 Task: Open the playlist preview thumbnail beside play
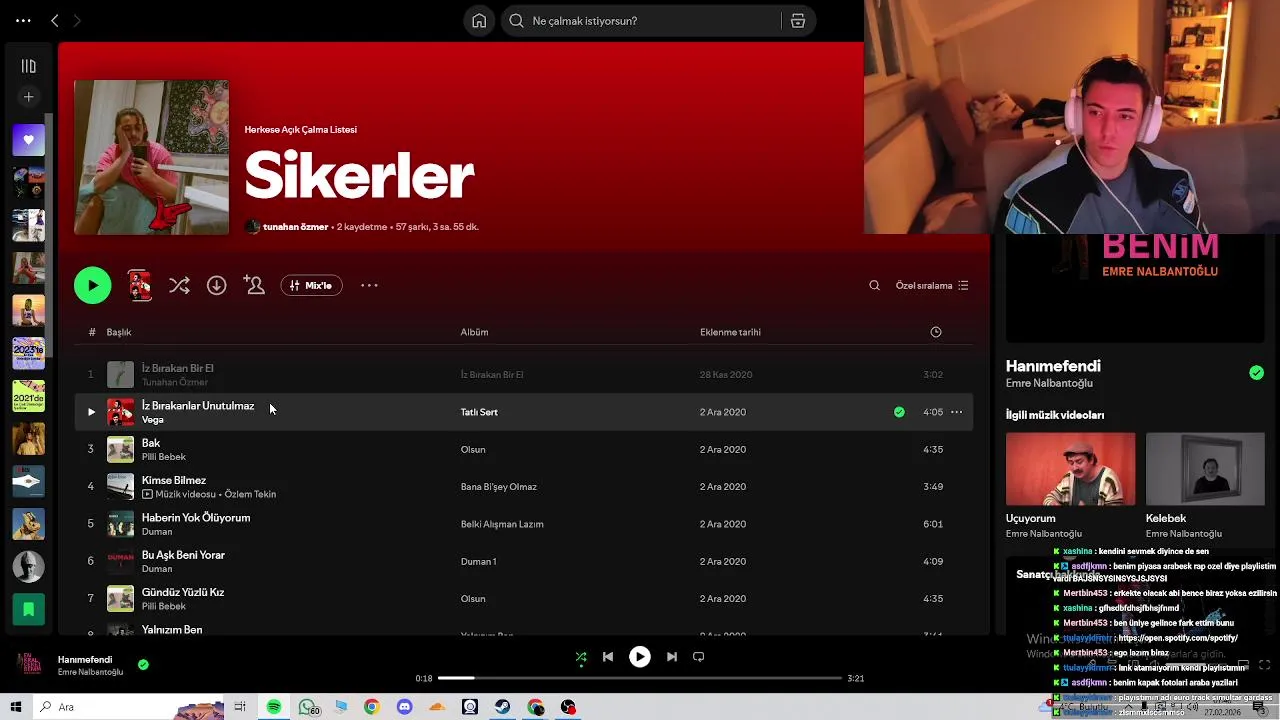(140, 285)
